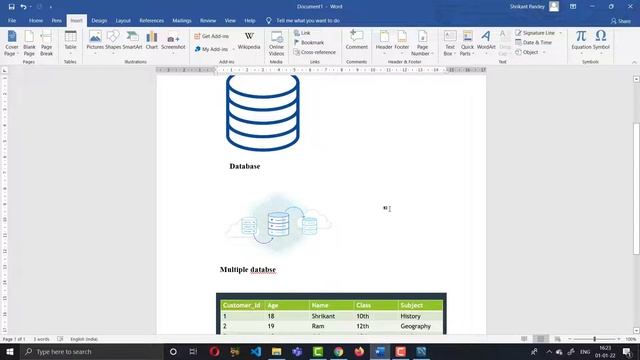Image resolution: width=640 pixels, height=360 pixels.
Task: Adjust the zoom slider handle
Action: coord(594,339)
